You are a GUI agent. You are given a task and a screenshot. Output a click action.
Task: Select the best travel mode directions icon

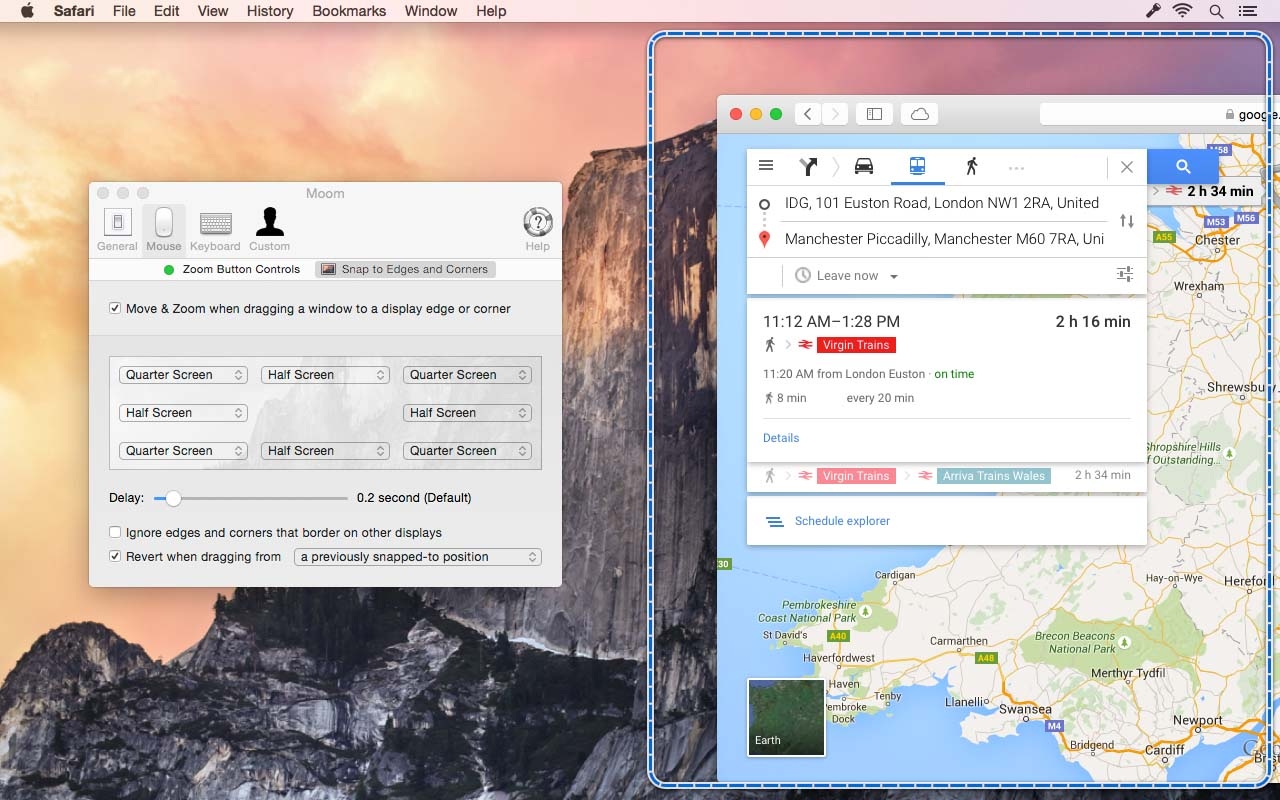point(808,167)
